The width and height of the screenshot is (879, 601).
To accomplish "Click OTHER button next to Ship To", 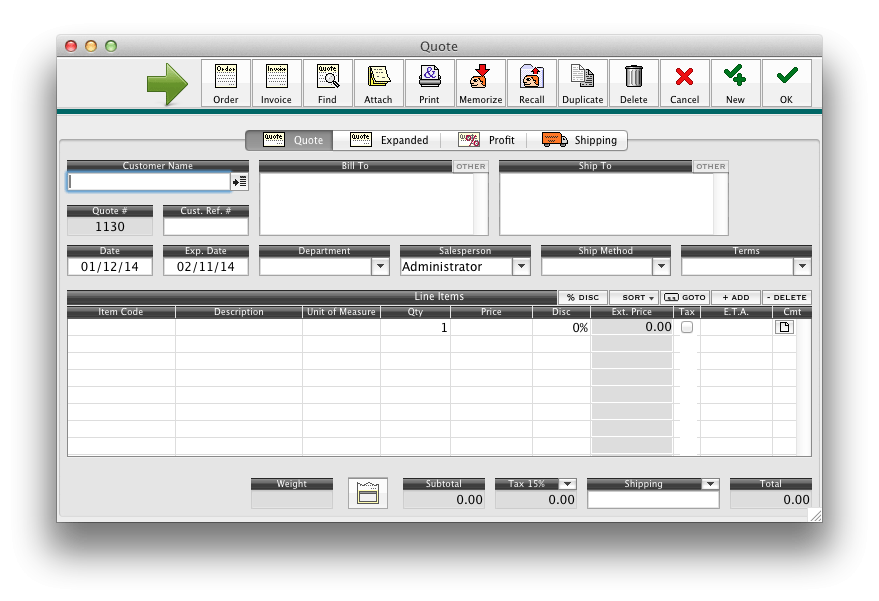I will point(711,167).
